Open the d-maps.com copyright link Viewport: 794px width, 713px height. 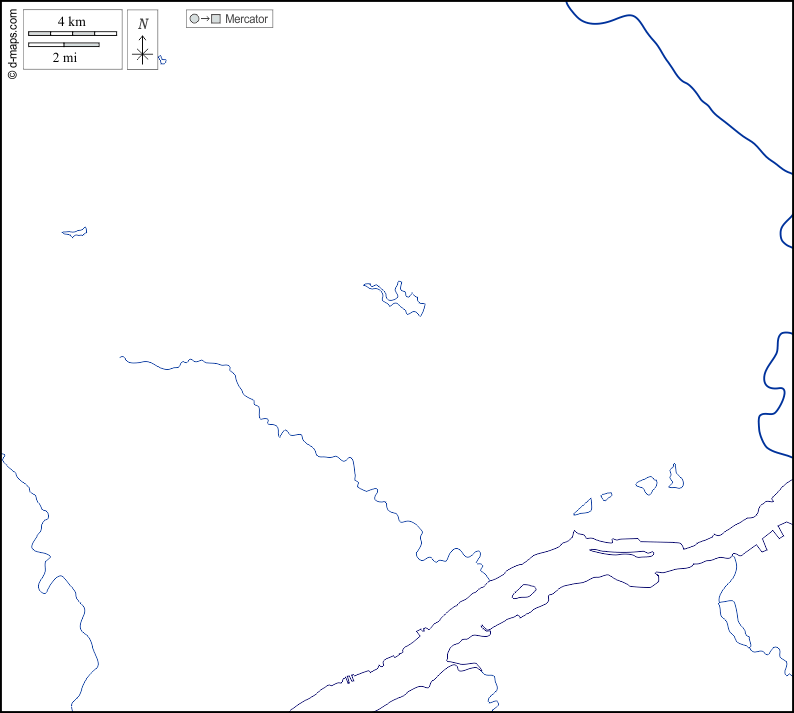click(11, 41)
